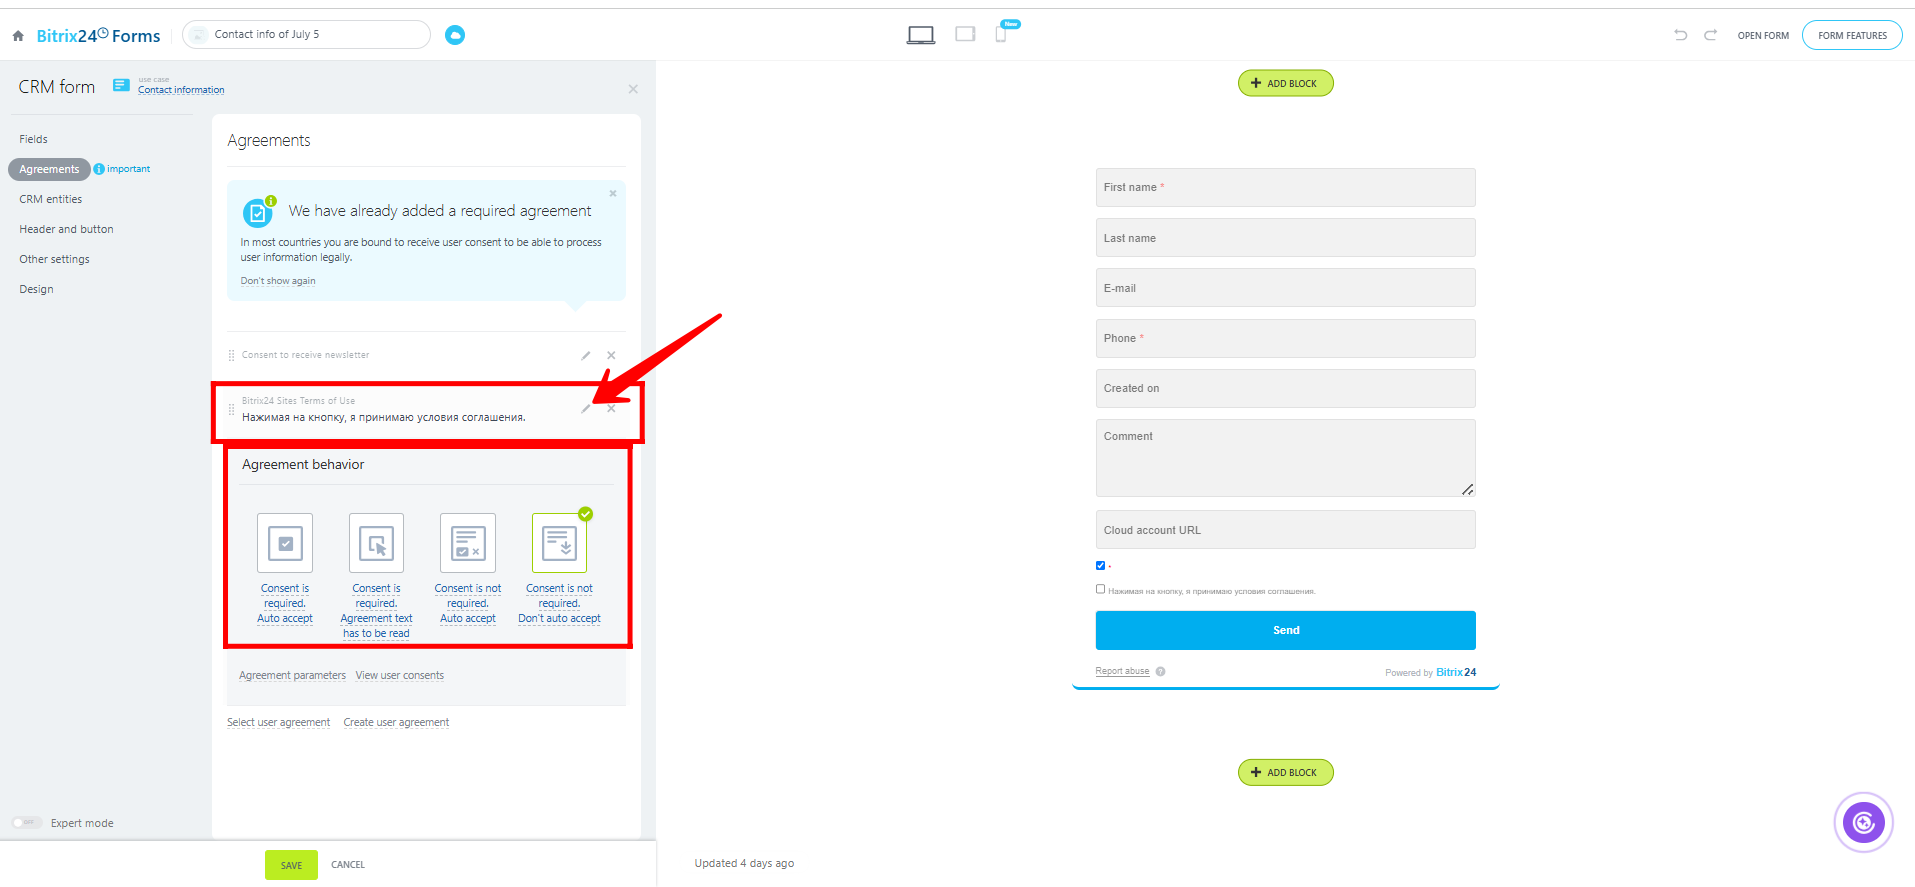This screenshot has height=887, width=1915.
Task: Click the Cloud account URL field
Action: point(1285,530)
